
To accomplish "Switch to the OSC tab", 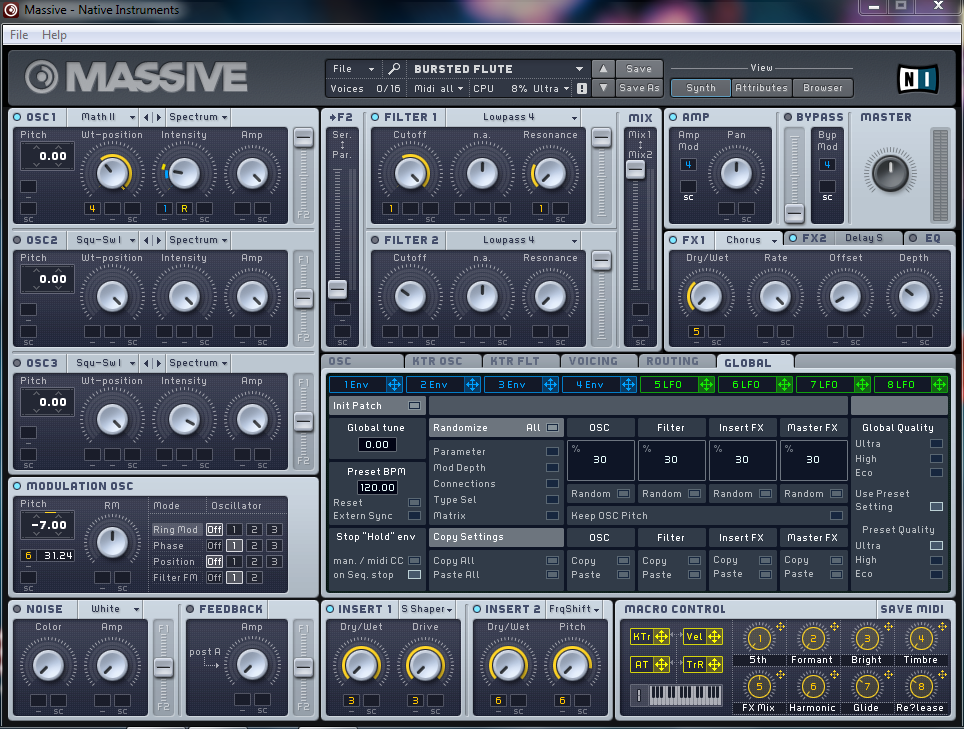I will click(x=362, y=361).
